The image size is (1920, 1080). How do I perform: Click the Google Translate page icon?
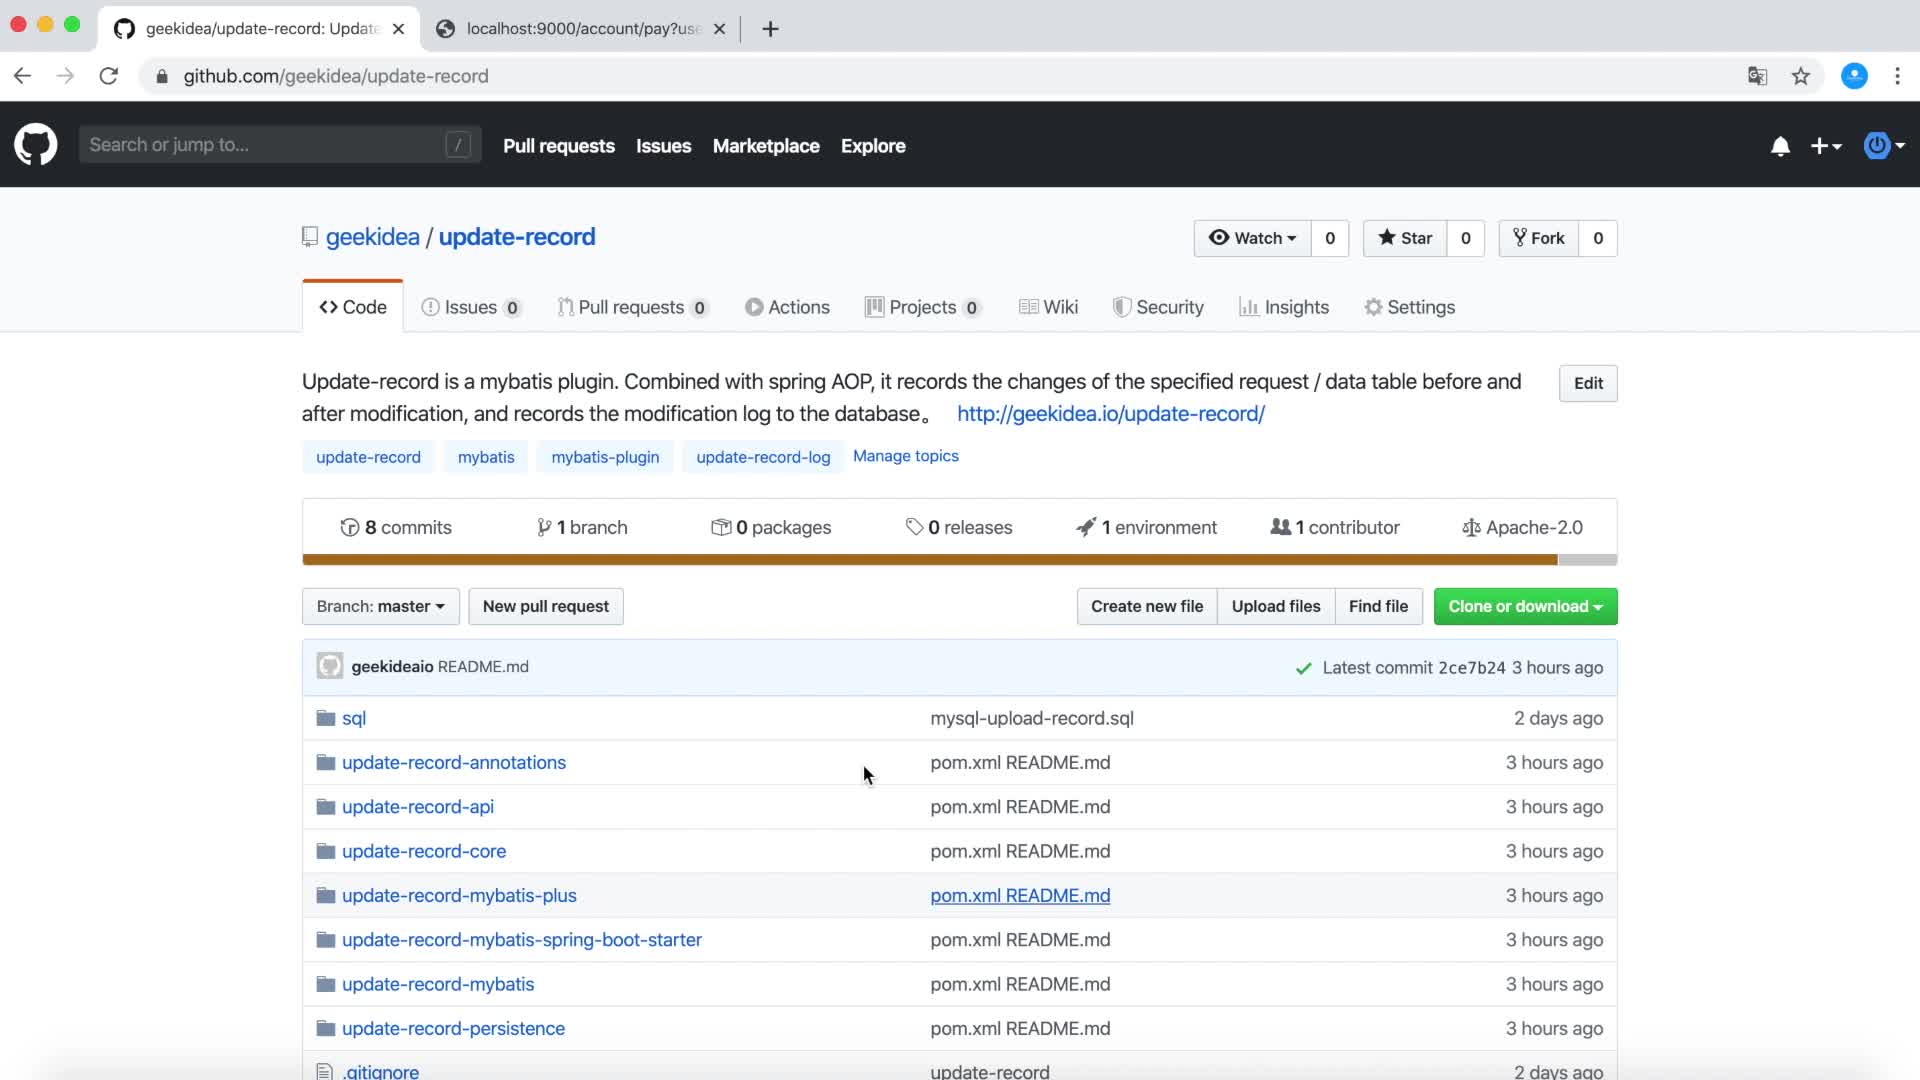click(x=1757, y=76)
